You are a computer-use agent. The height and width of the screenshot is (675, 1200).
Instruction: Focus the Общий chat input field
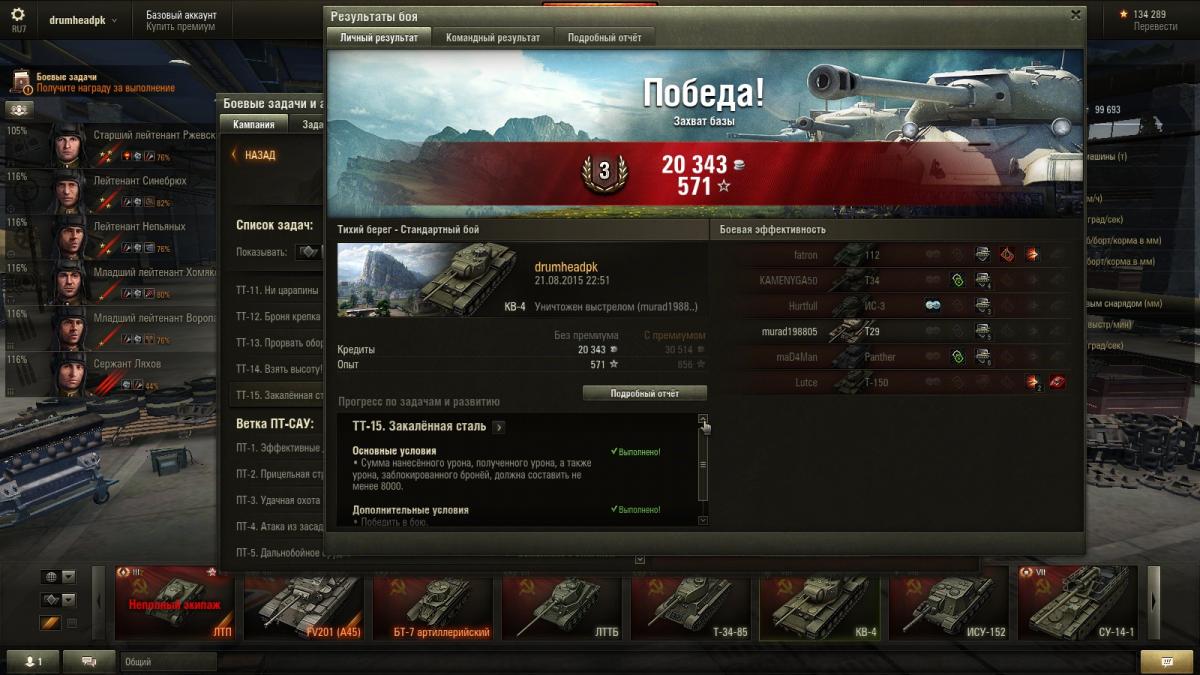point(168,661)
